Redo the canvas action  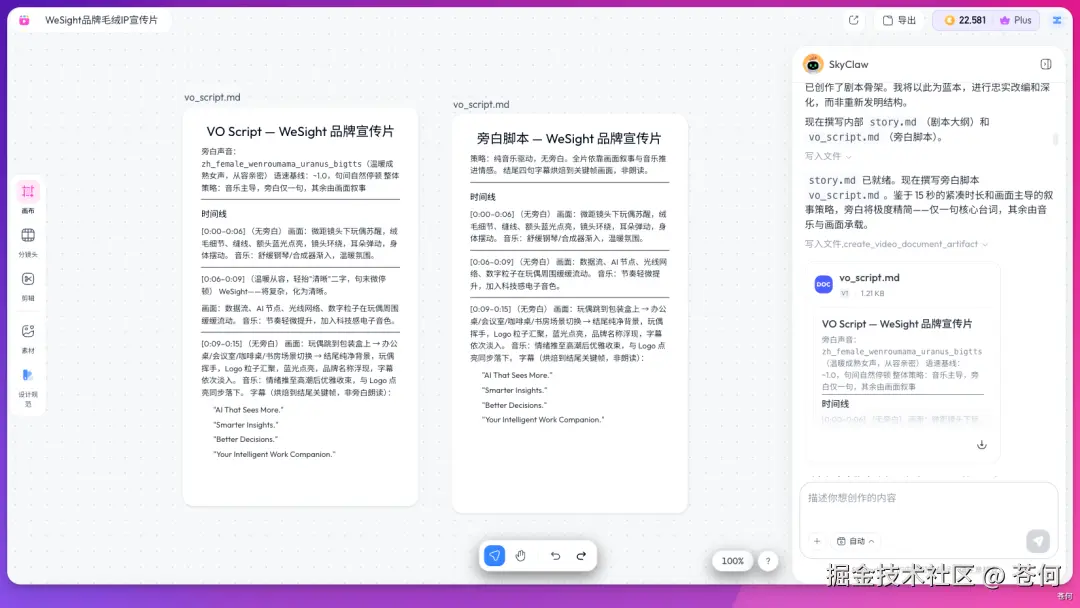[581, 556]
